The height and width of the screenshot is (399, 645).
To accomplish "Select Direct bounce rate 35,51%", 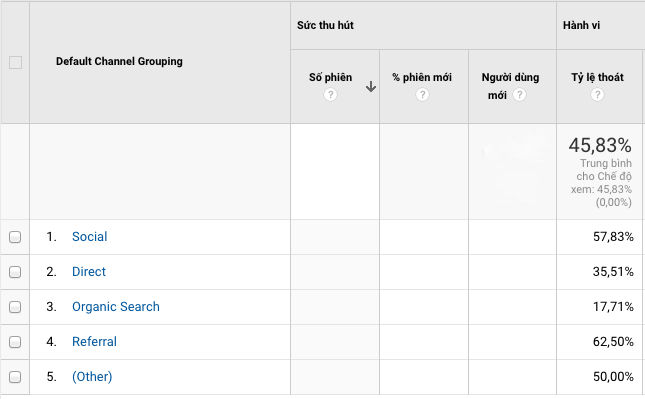I will (613, 271).
